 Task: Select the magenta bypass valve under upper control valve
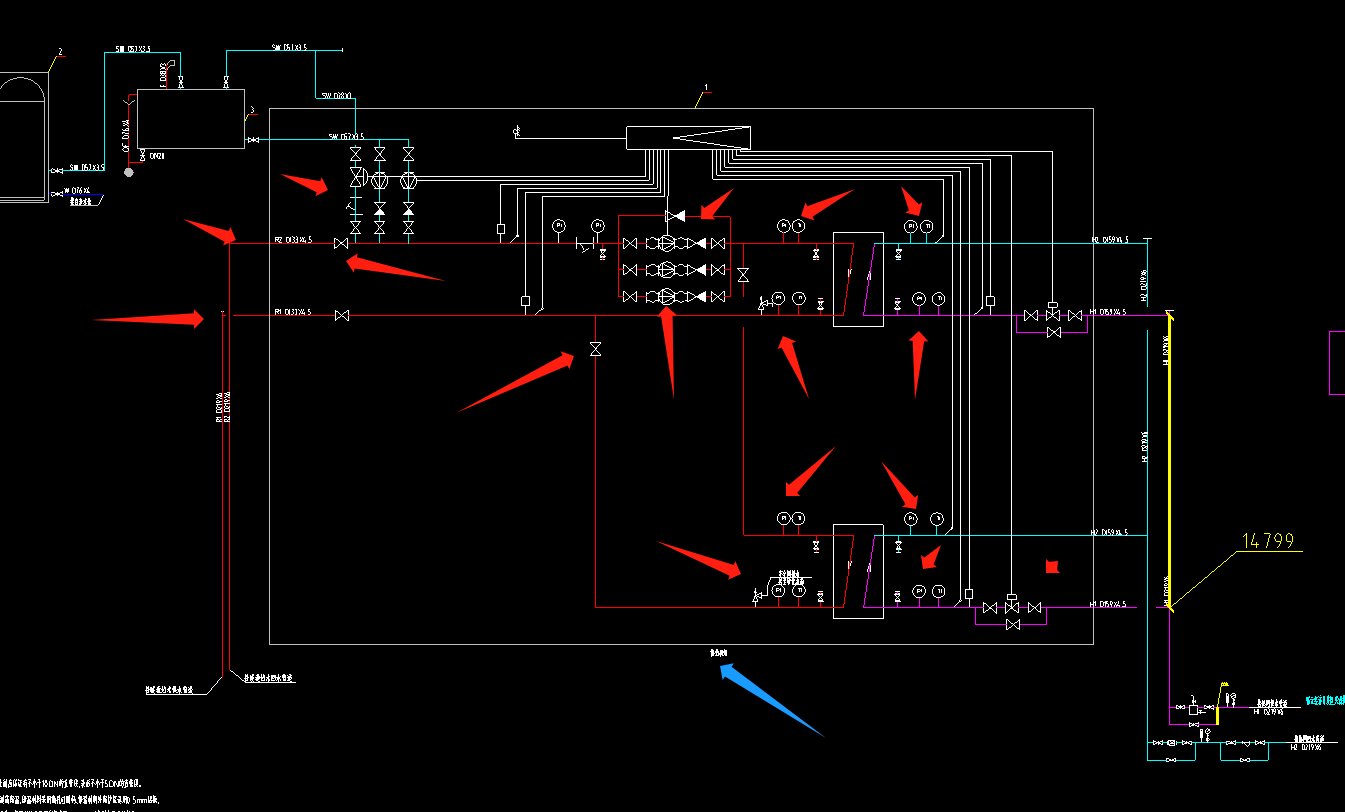pos(1052,332)
